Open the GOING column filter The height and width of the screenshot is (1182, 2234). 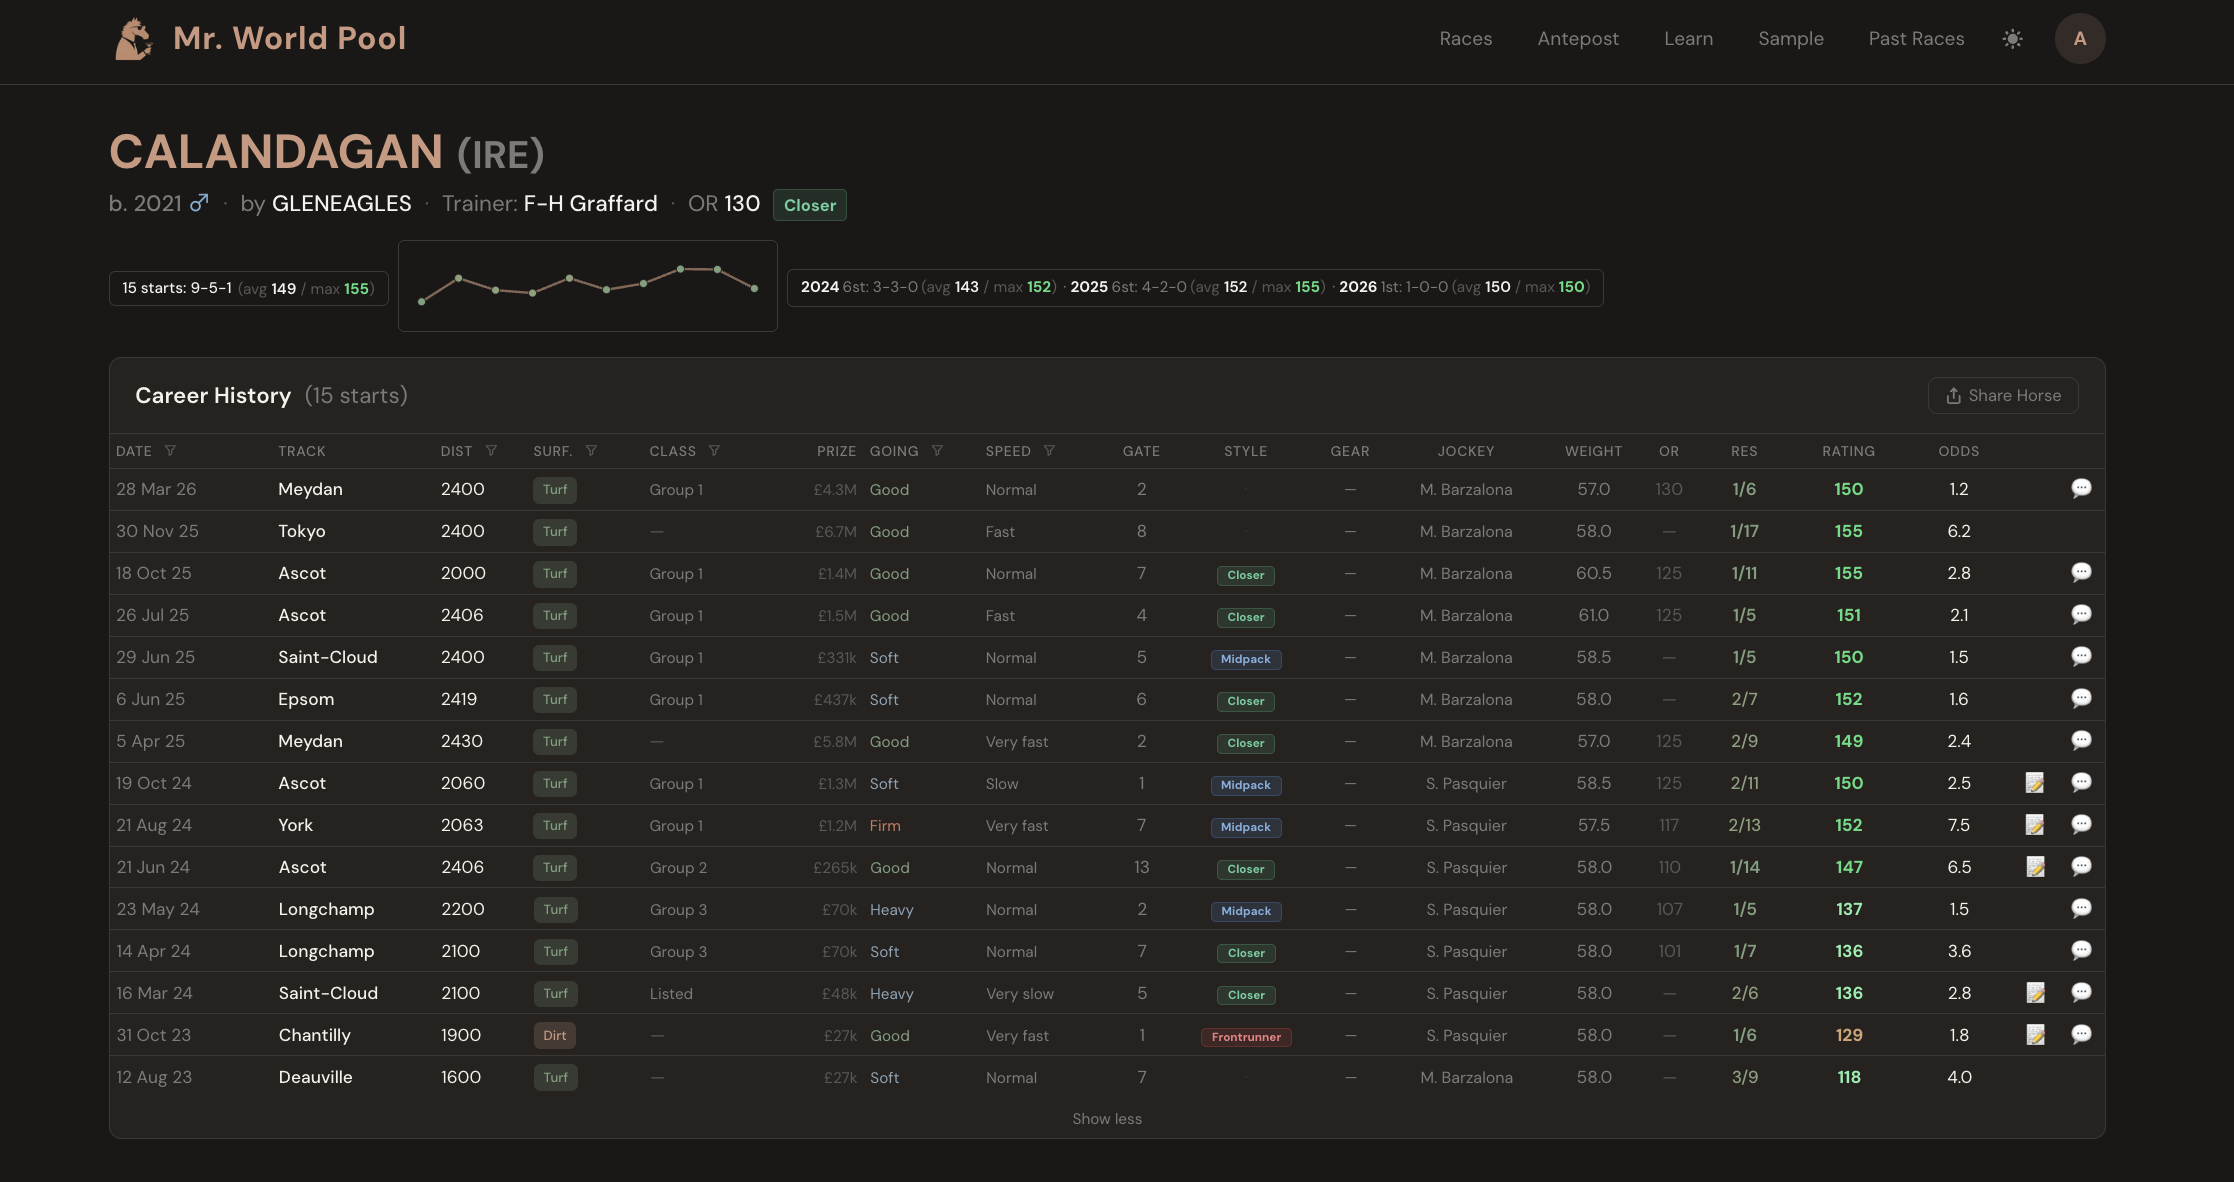[x=937, y=451]
